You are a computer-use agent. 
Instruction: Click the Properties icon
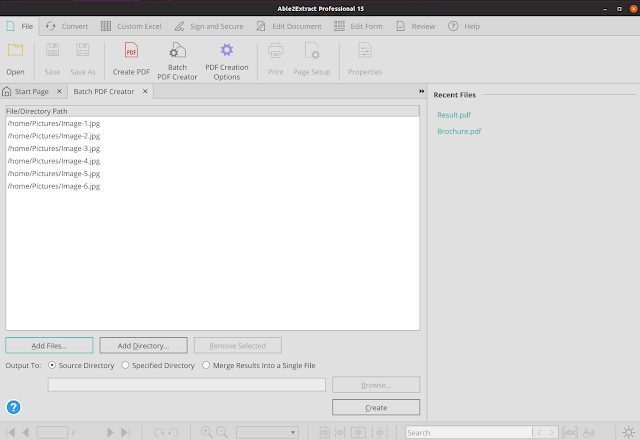point(364,51)
